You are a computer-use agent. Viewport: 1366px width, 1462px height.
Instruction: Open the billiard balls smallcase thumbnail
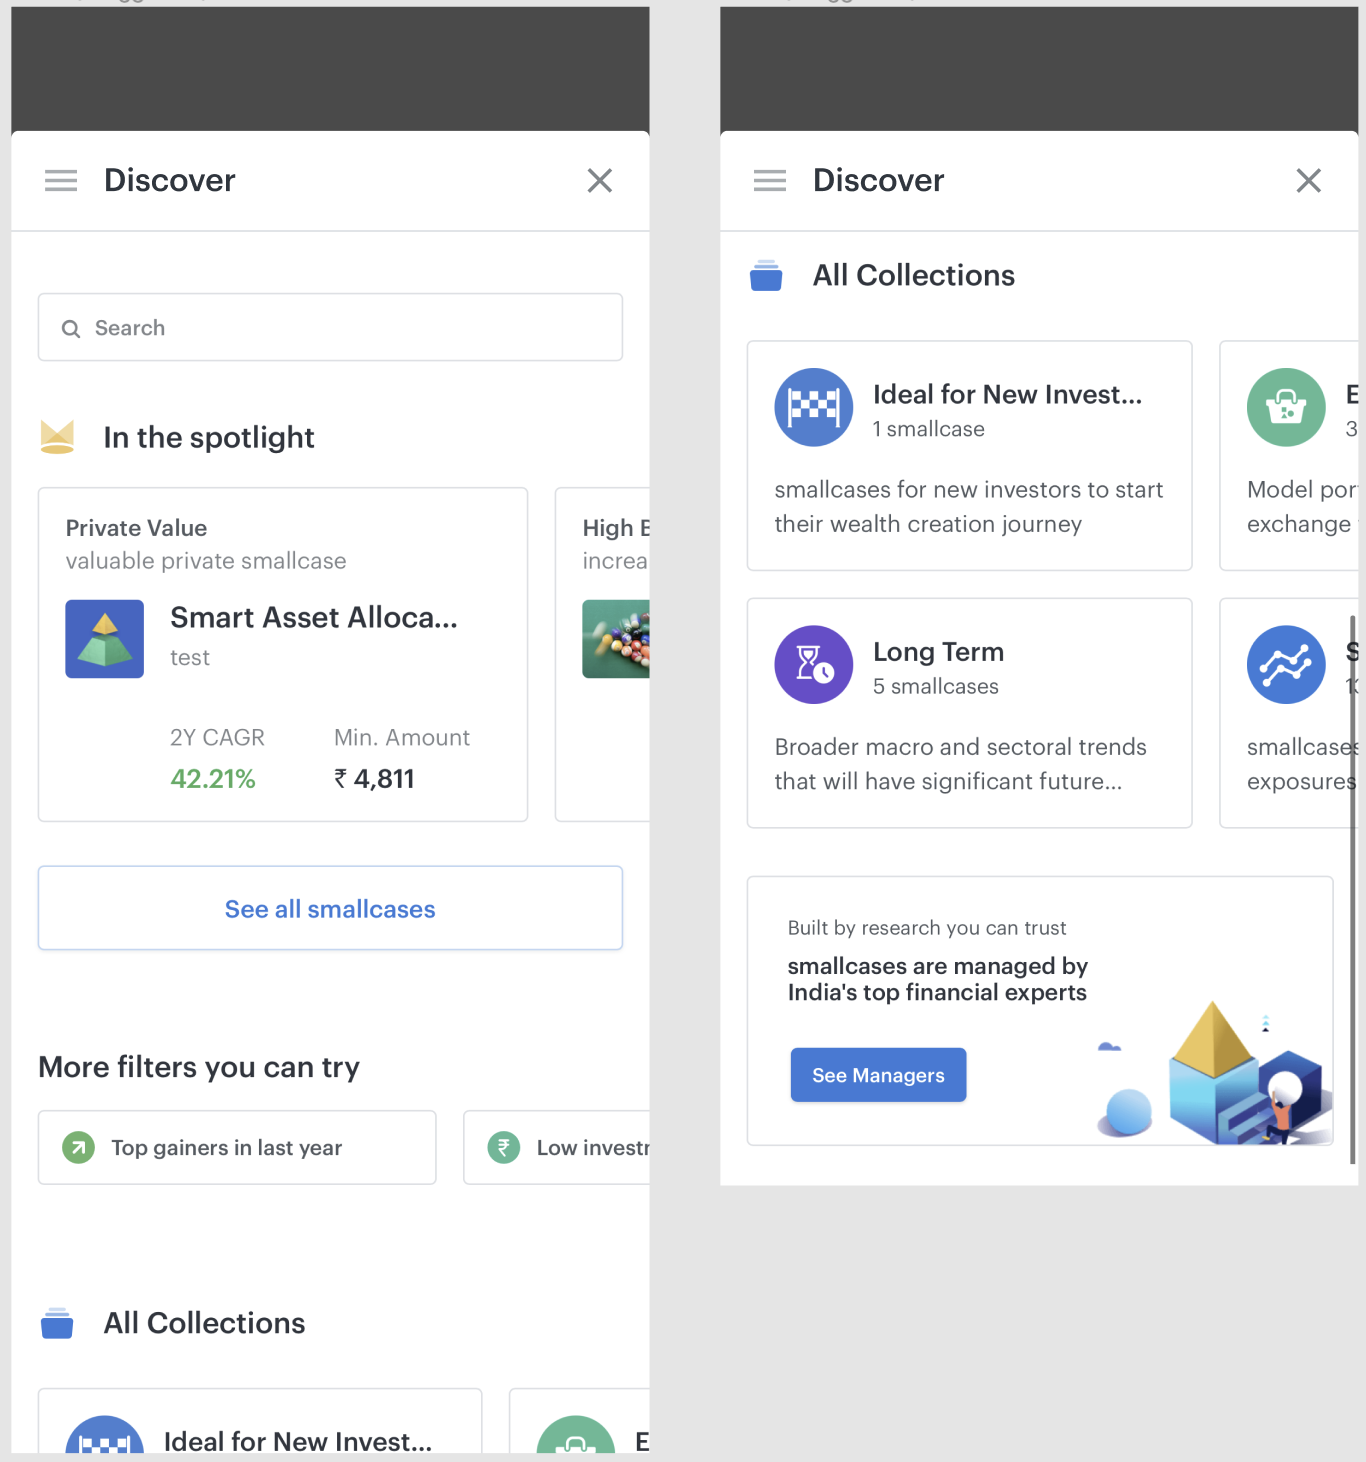click(616, 639)
